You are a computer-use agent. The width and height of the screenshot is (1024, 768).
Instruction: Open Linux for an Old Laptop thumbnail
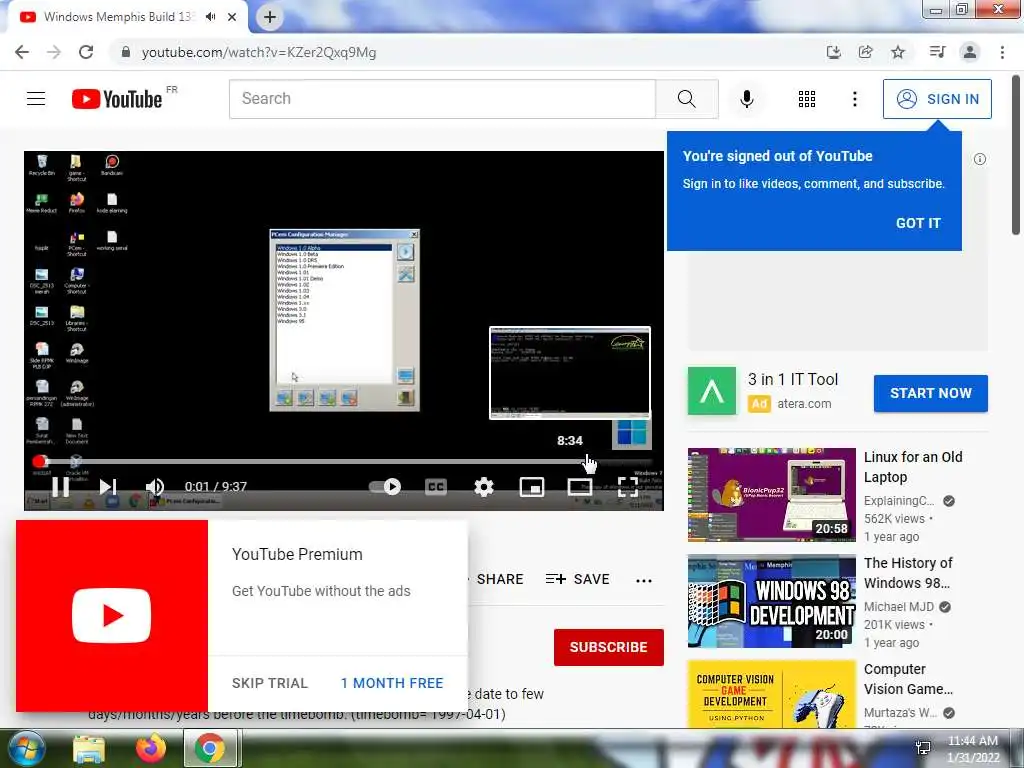(771, 494)
